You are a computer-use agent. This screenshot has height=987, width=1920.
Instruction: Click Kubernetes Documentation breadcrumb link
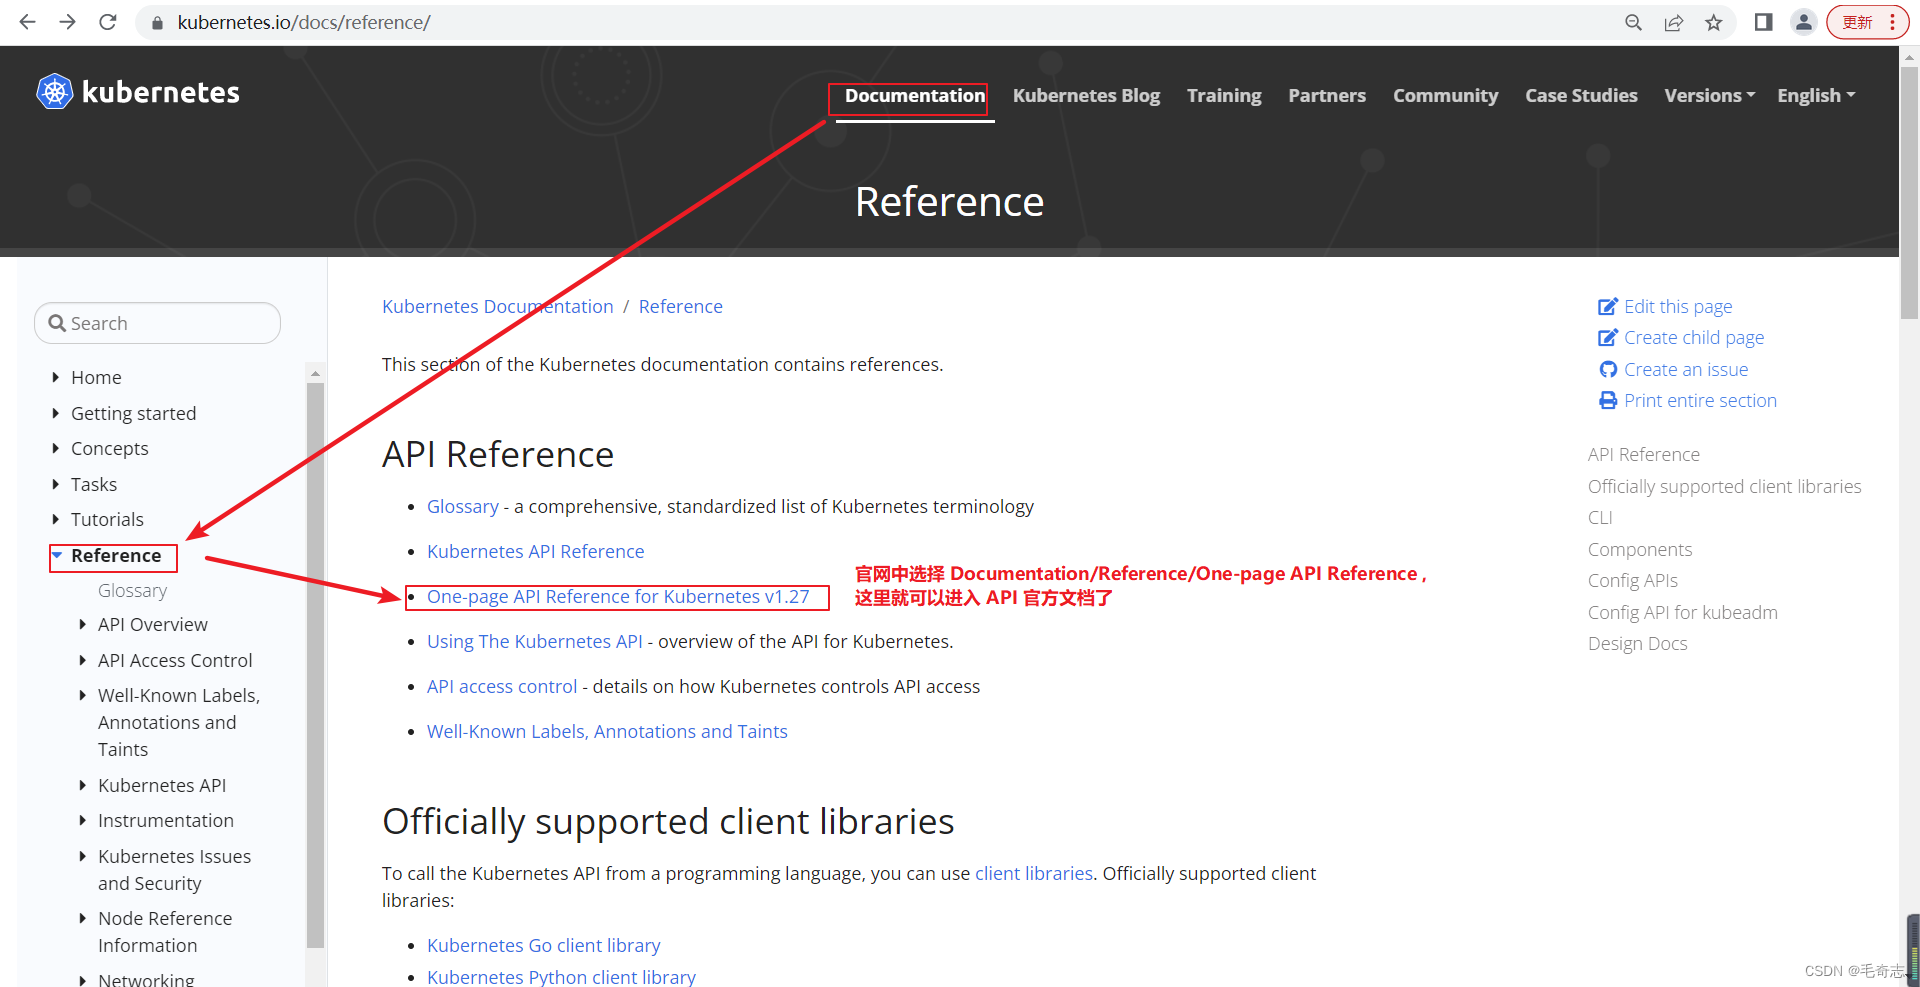(x=498, y=306)
